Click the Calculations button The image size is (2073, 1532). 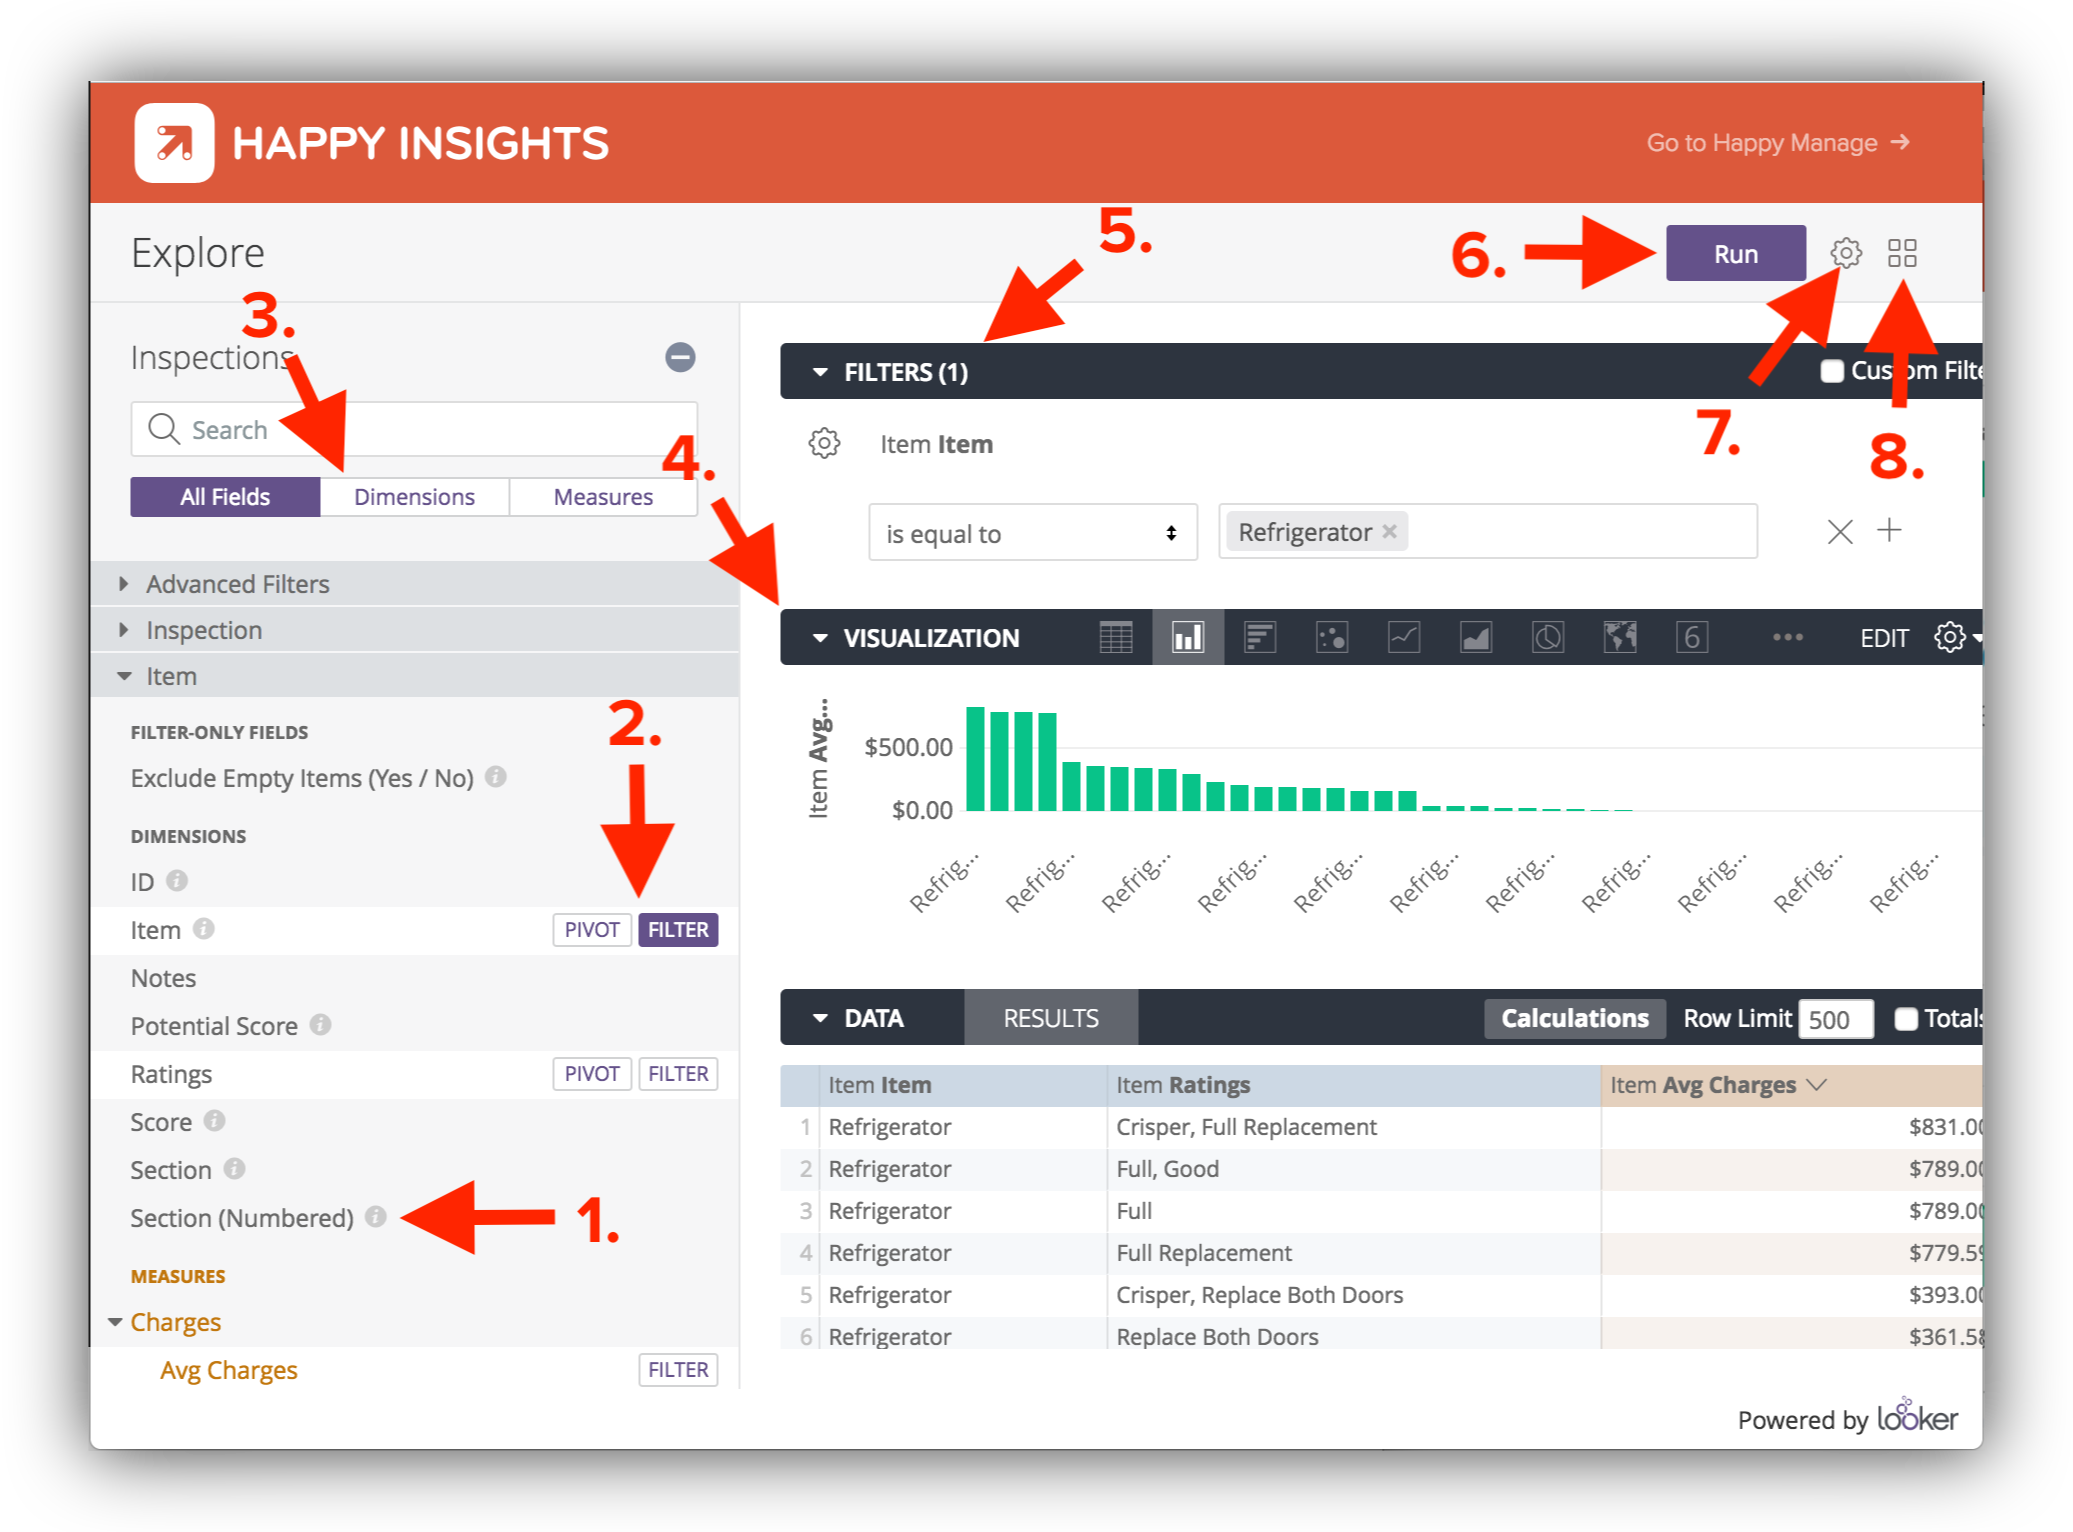(1574, 1018)
